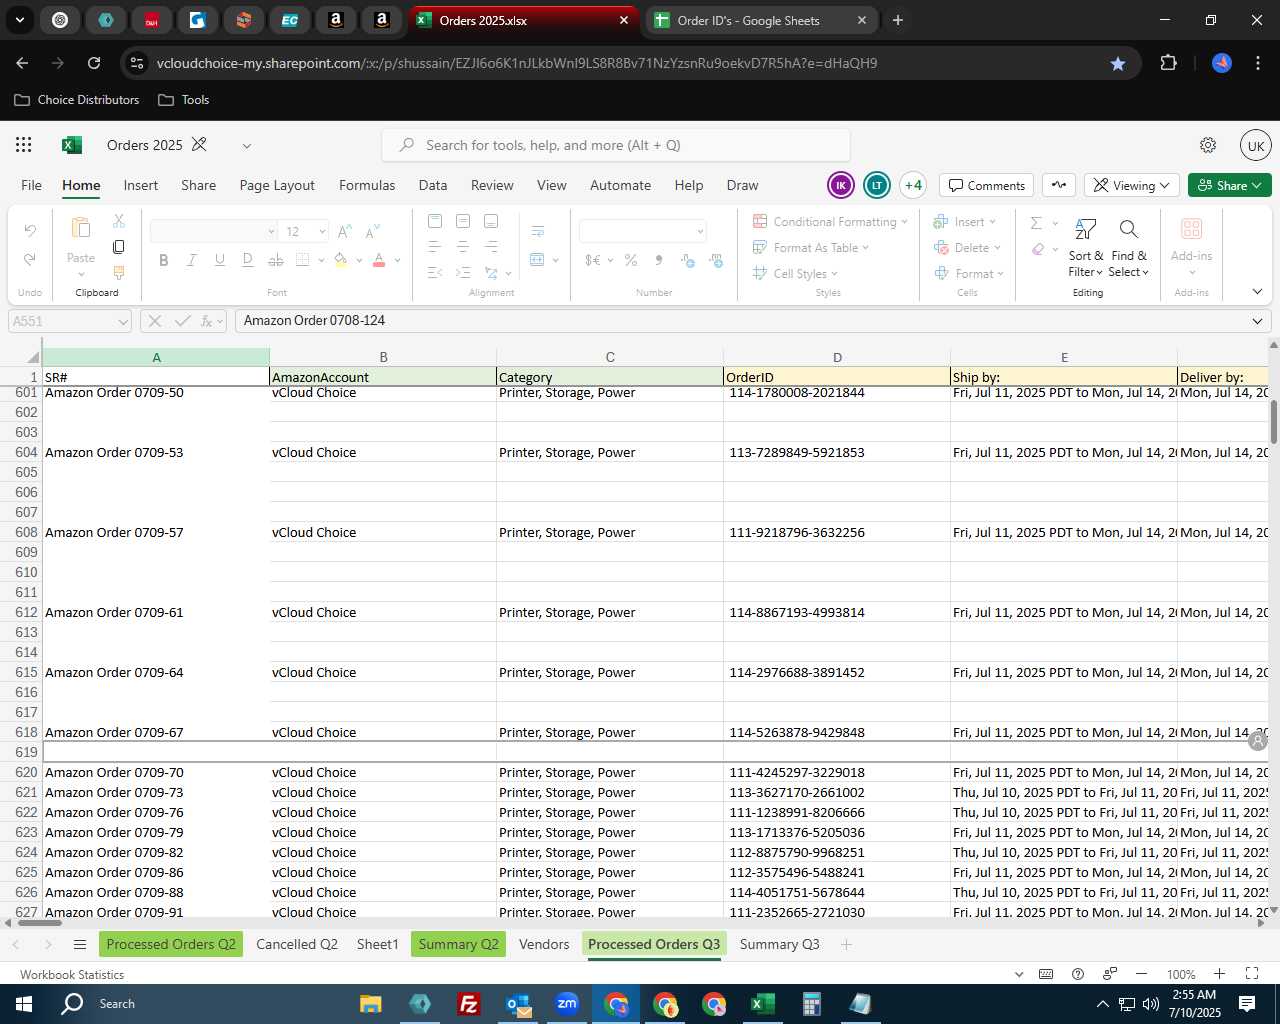Toggle Center horizontal alignment

point(463,246)
